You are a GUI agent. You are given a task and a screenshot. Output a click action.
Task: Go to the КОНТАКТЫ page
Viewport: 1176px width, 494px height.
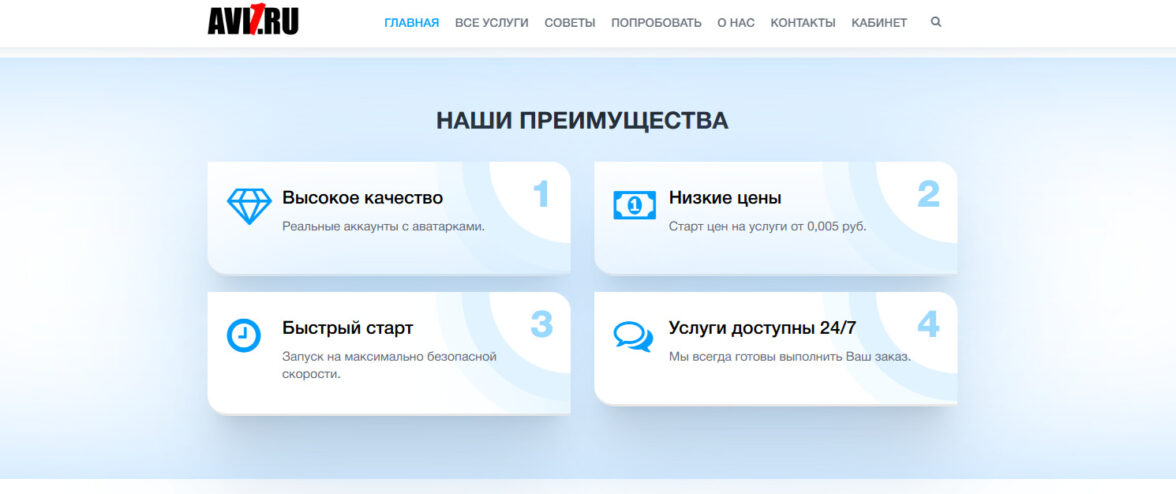point(802,22)
